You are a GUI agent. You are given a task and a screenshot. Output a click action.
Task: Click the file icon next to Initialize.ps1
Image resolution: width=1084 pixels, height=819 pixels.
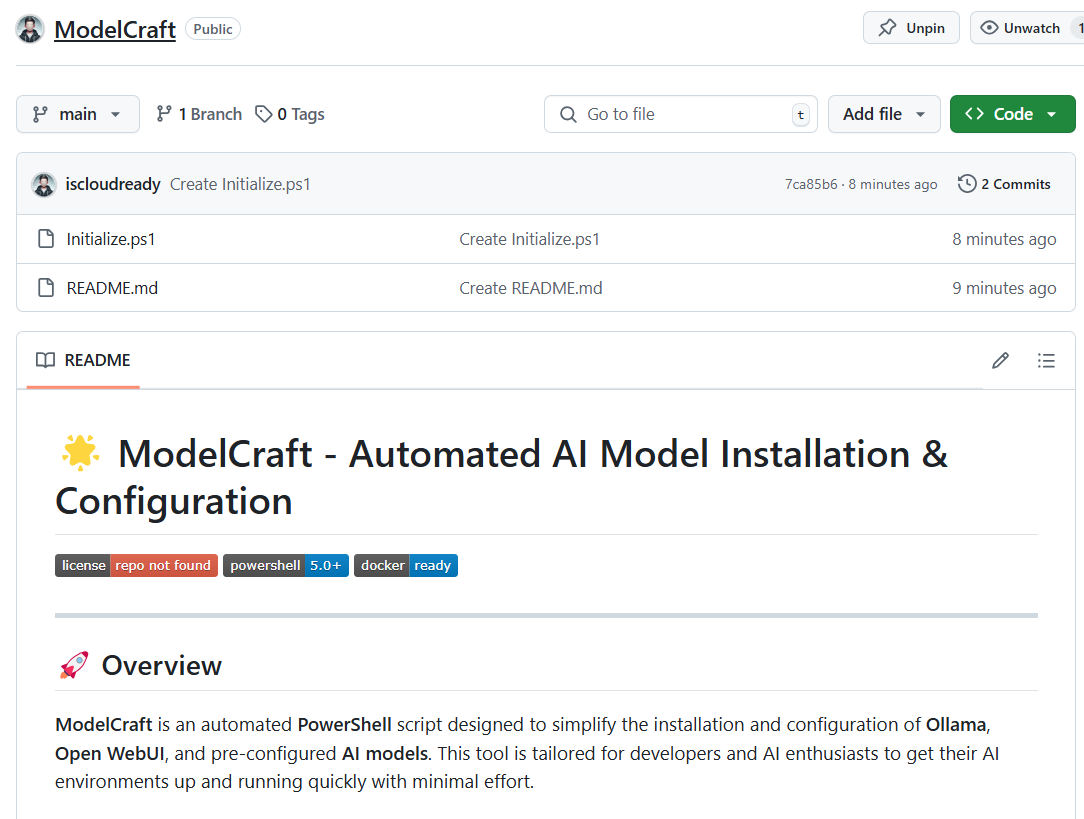click(x=46, y=239)
